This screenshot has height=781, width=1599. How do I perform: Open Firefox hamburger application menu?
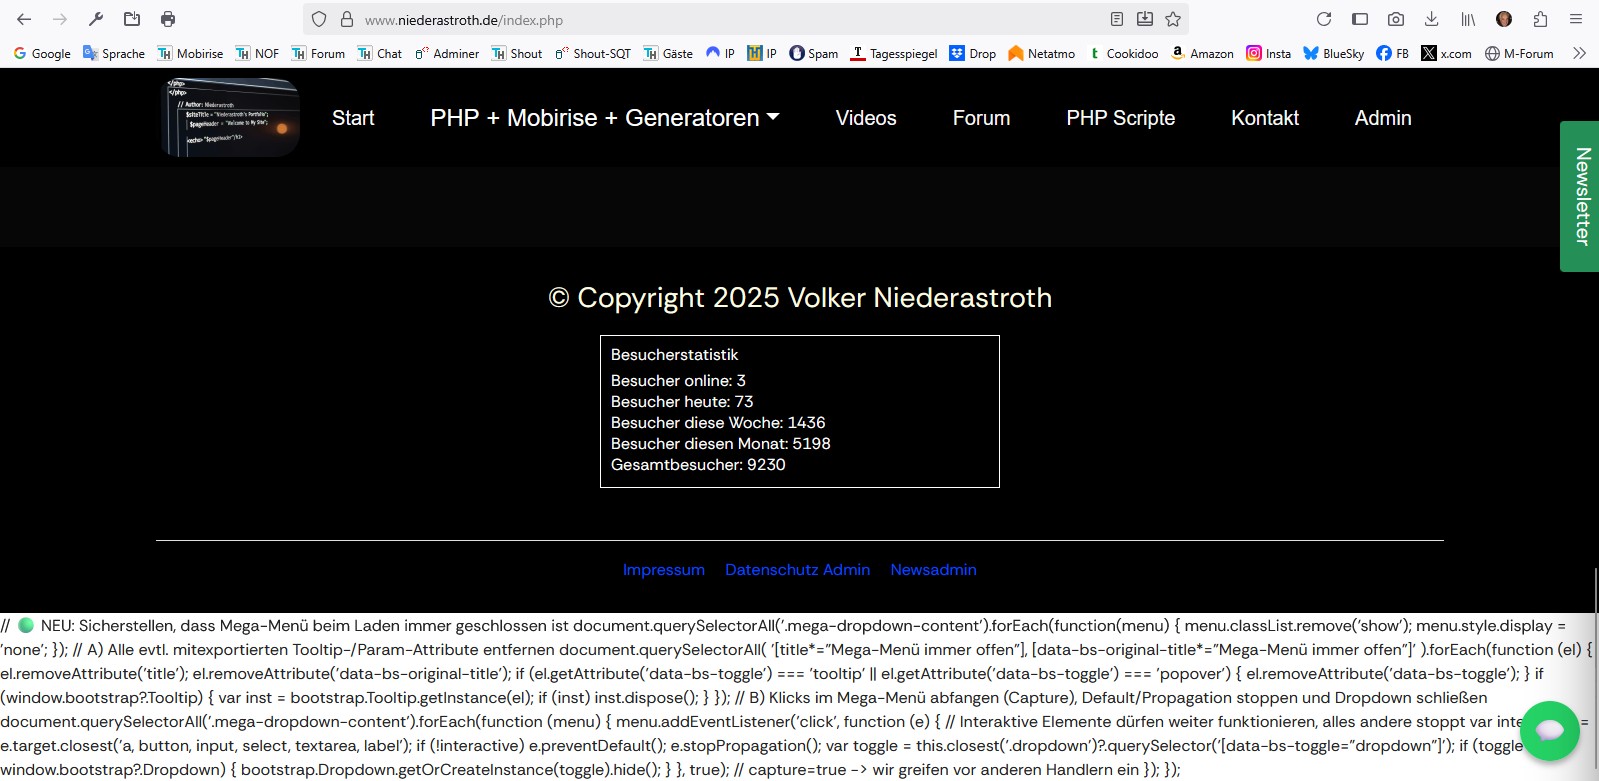coord(1576,19)
